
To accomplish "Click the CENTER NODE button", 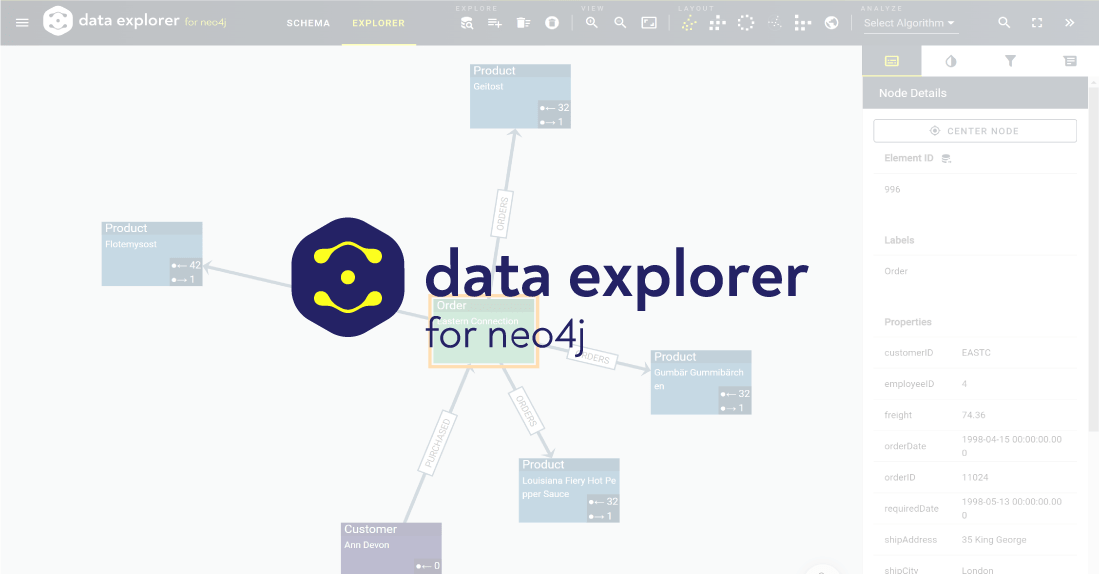I will (x=975, y=131).
